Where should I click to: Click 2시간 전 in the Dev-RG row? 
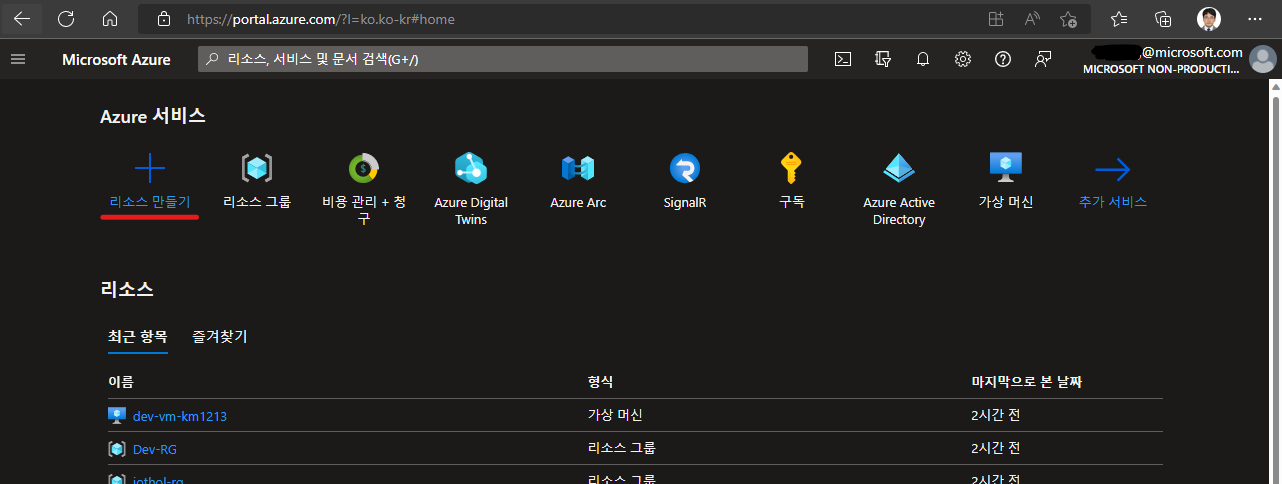996,448
